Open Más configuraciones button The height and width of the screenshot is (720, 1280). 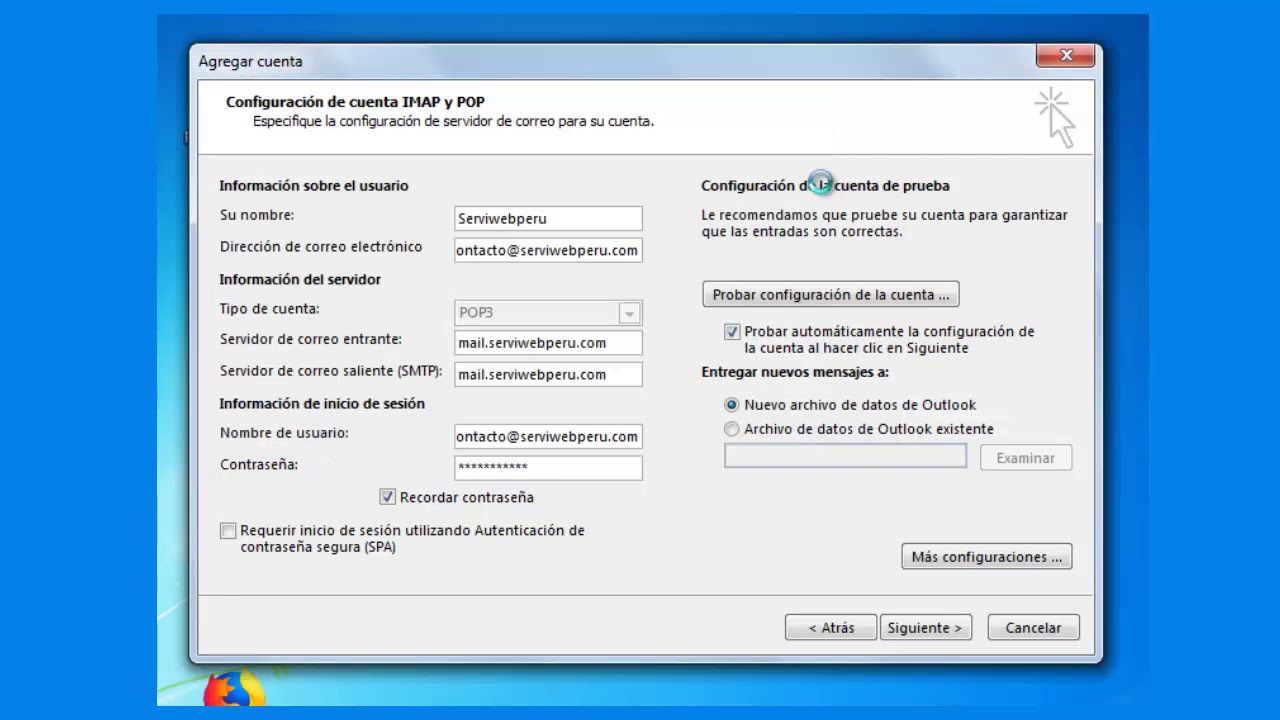pyautogui.click(x=987, y=557)
